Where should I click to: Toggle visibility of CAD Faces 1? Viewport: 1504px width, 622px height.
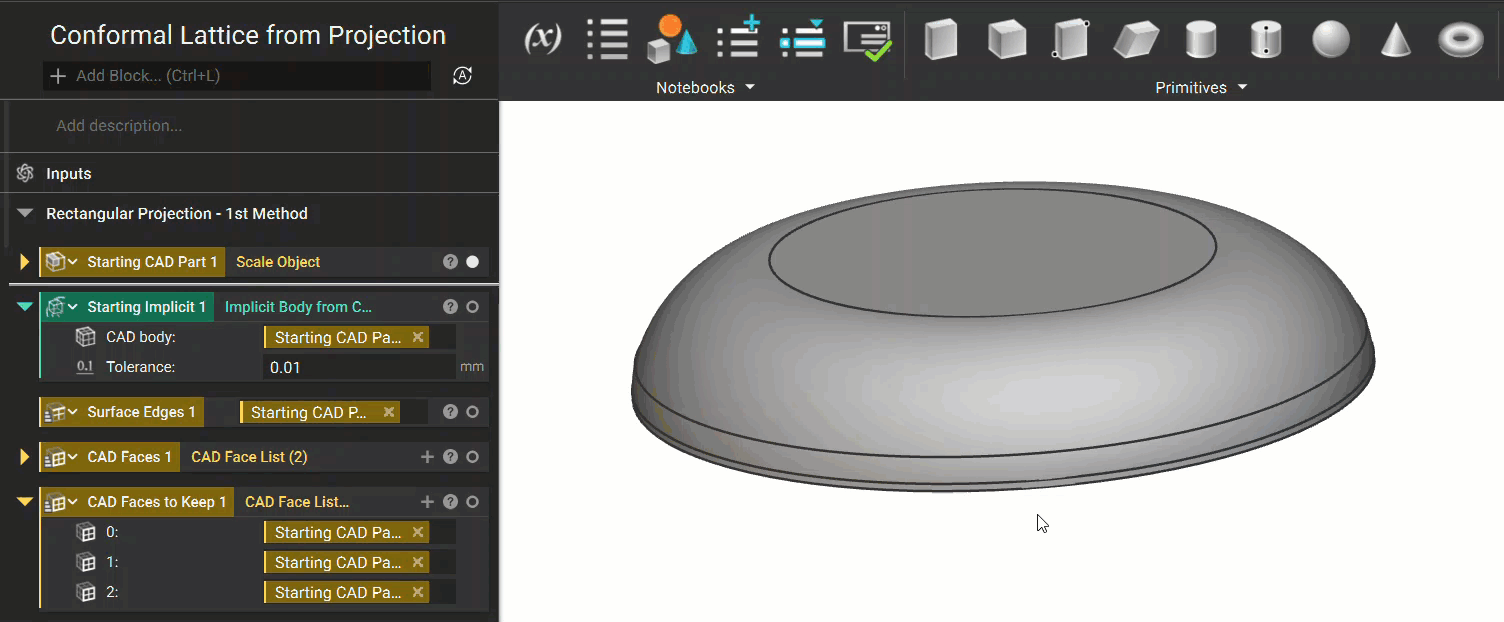tap(472, 457)
